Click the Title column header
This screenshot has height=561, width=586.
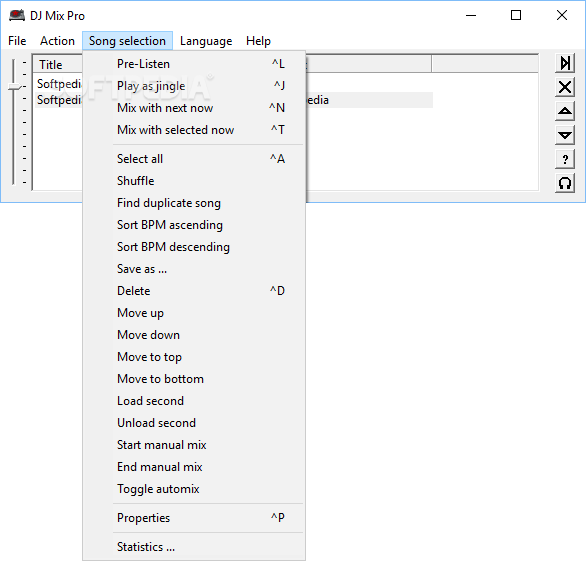58,64
